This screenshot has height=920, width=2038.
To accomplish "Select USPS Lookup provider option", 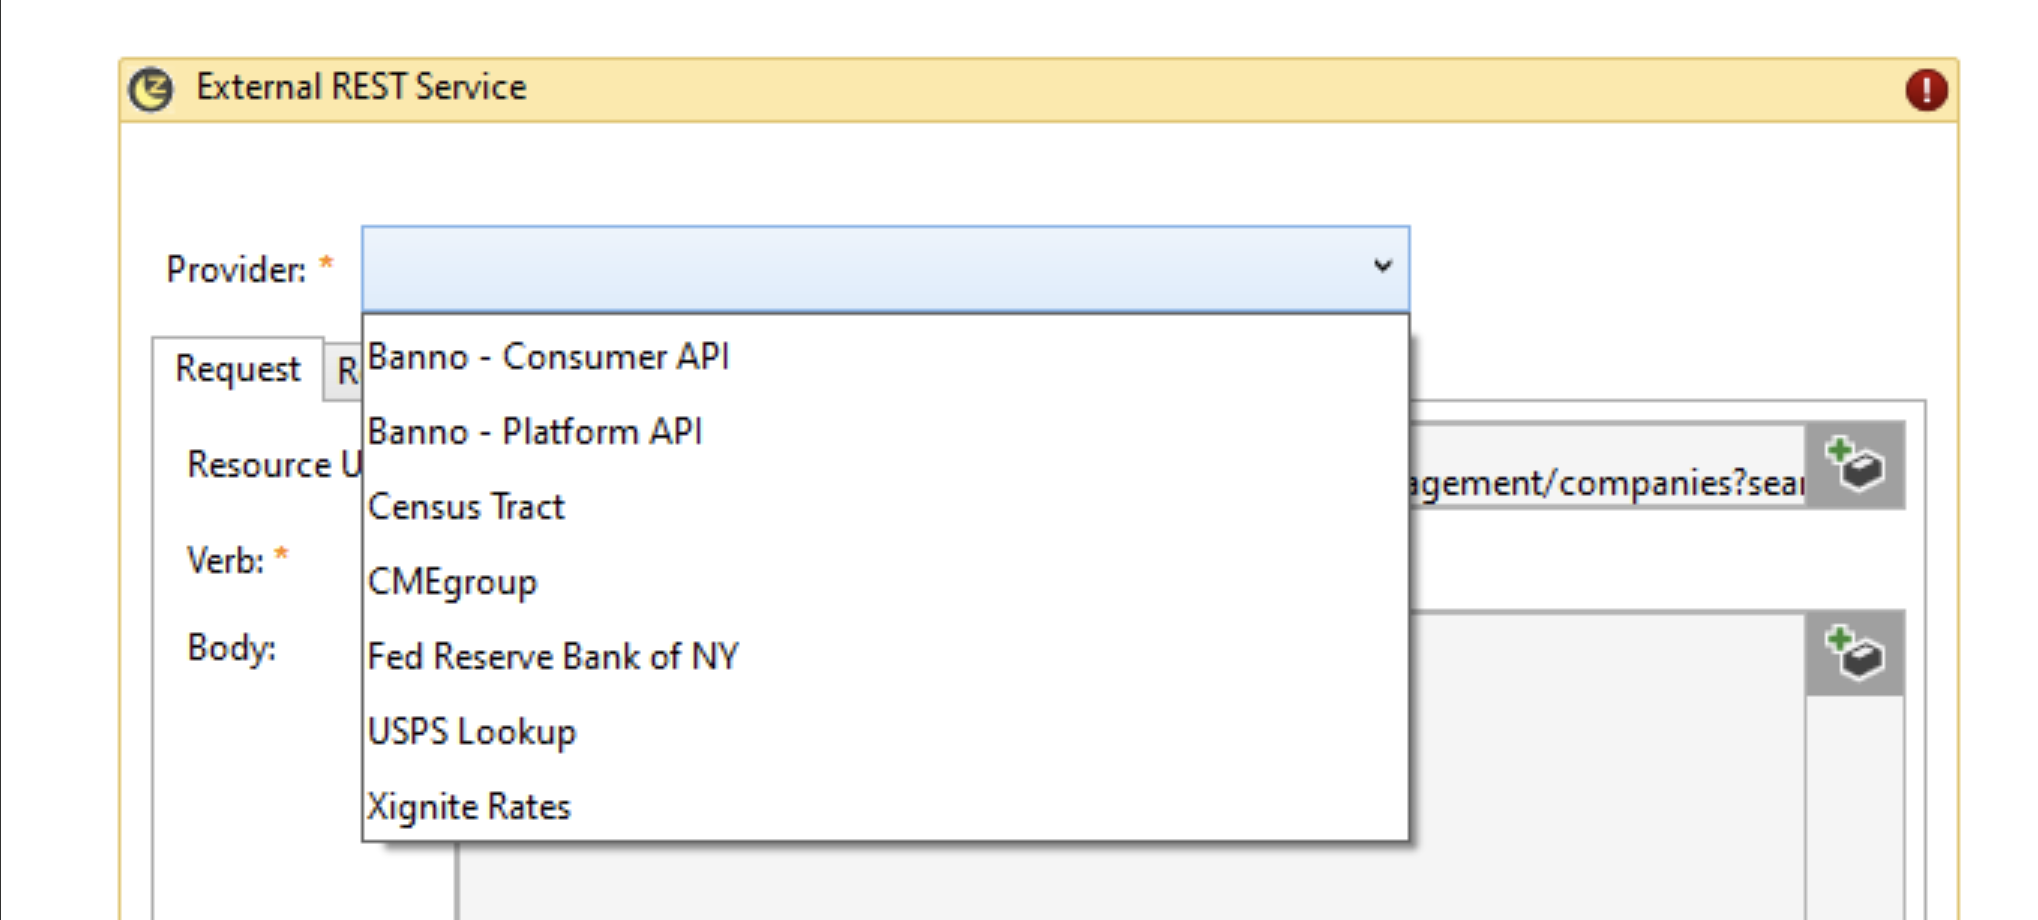I will pyautogui.click(x=471, y=732).
